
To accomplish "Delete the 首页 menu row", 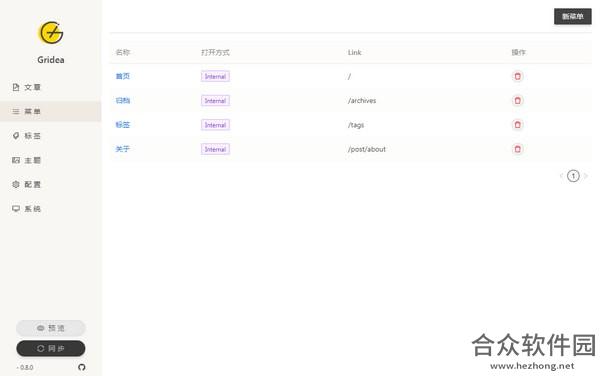I will point(517,76).
